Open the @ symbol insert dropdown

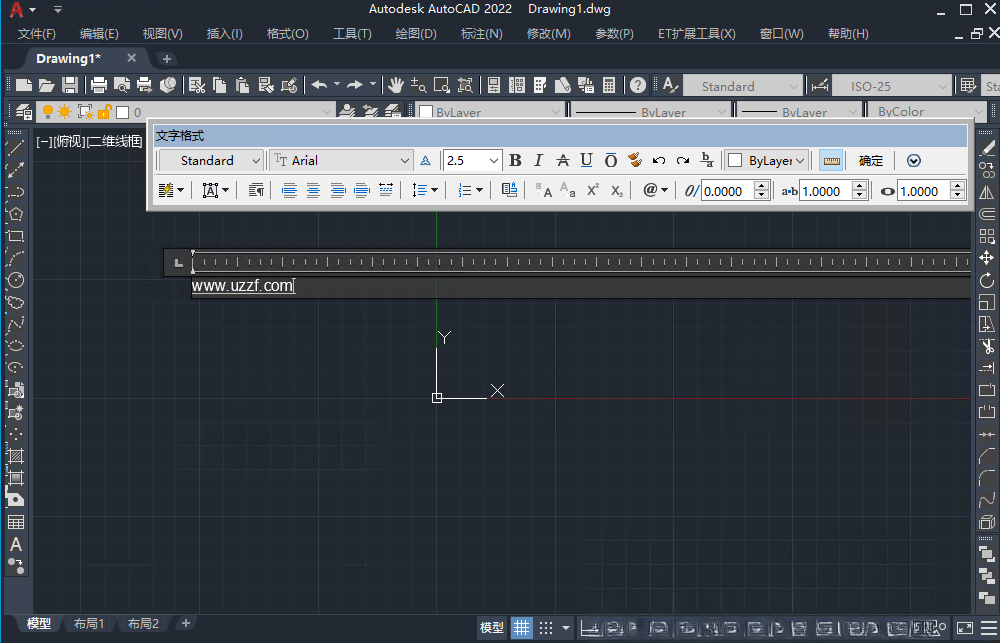click(x=655, y=190)
